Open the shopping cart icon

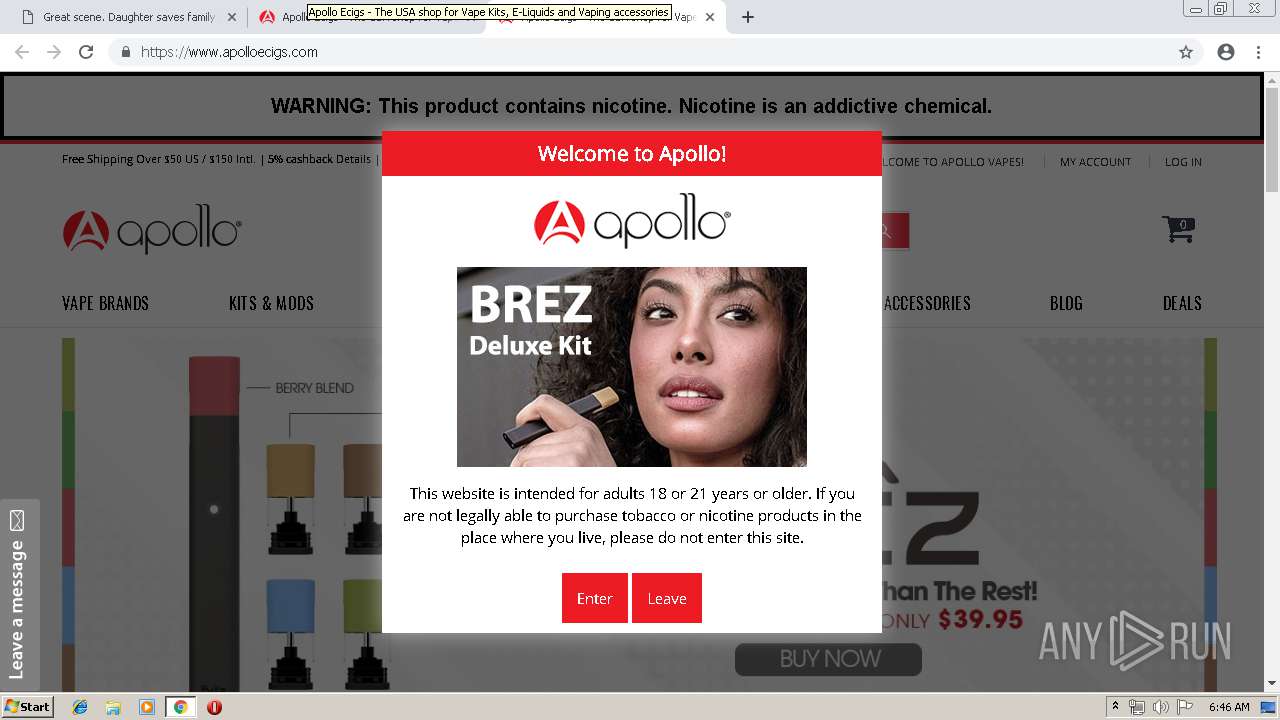pyautogui.click(x=1179, y=229)
